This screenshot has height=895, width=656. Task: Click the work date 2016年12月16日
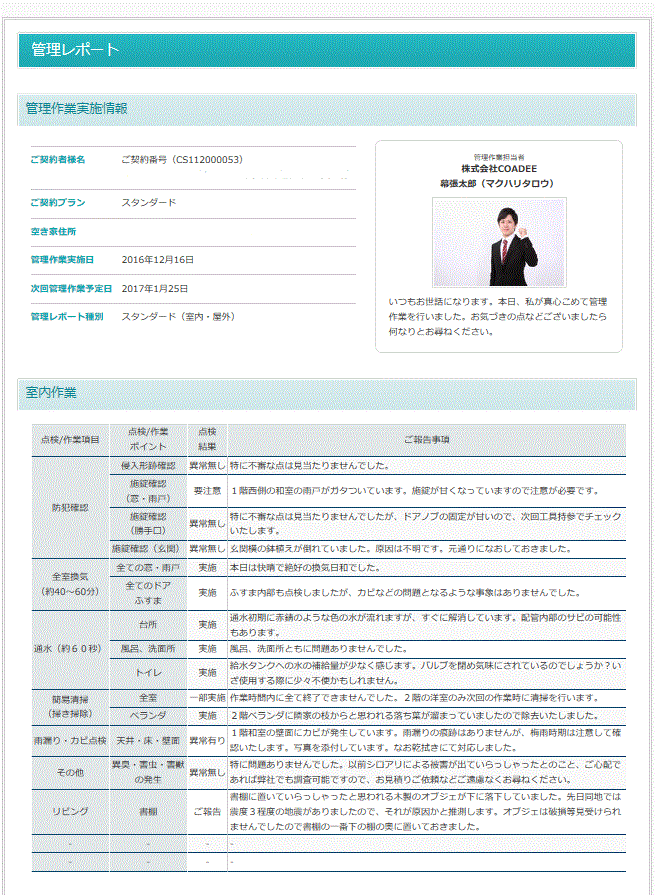click(158, 260)
